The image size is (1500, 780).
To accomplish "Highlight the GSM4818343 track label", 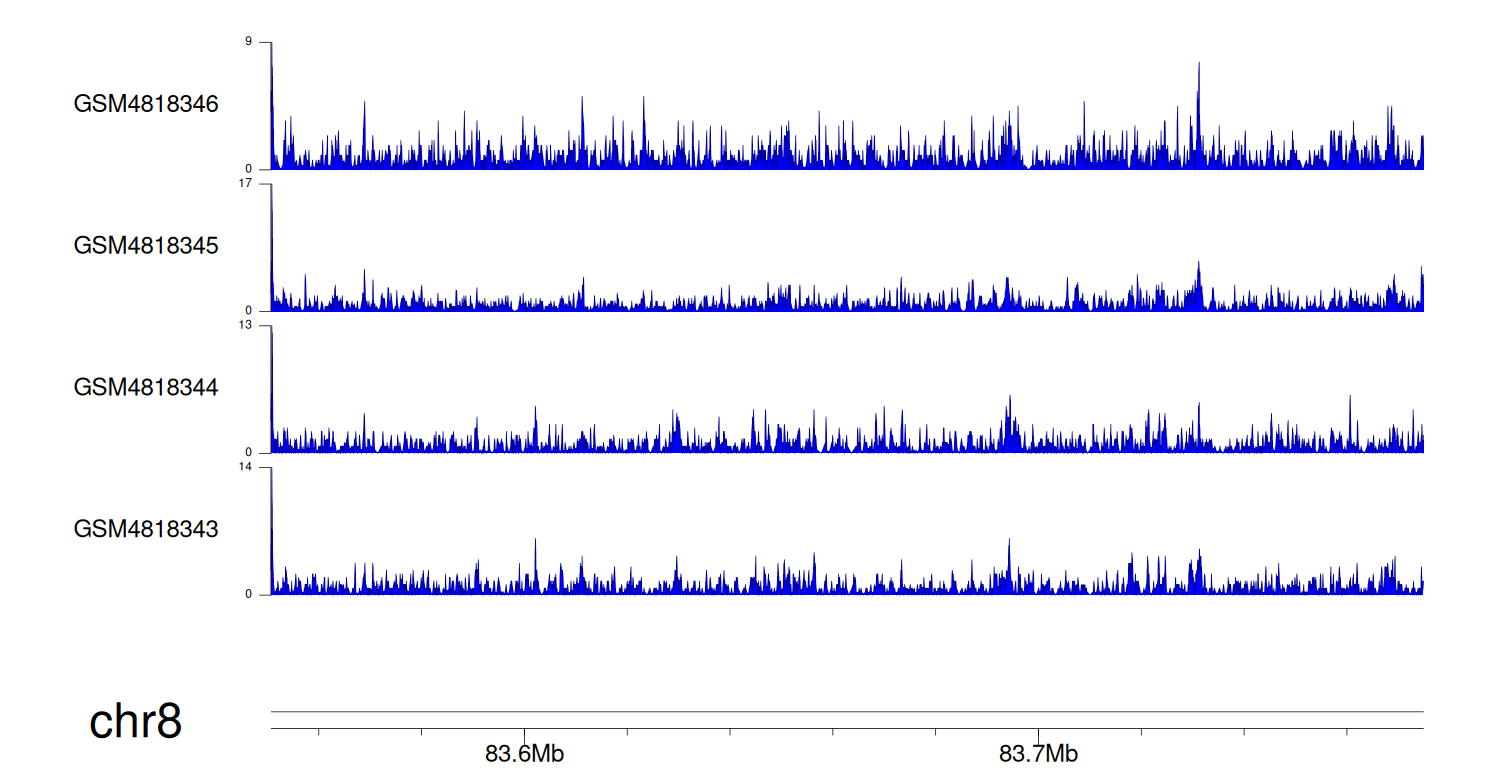I will pos(146,528).
